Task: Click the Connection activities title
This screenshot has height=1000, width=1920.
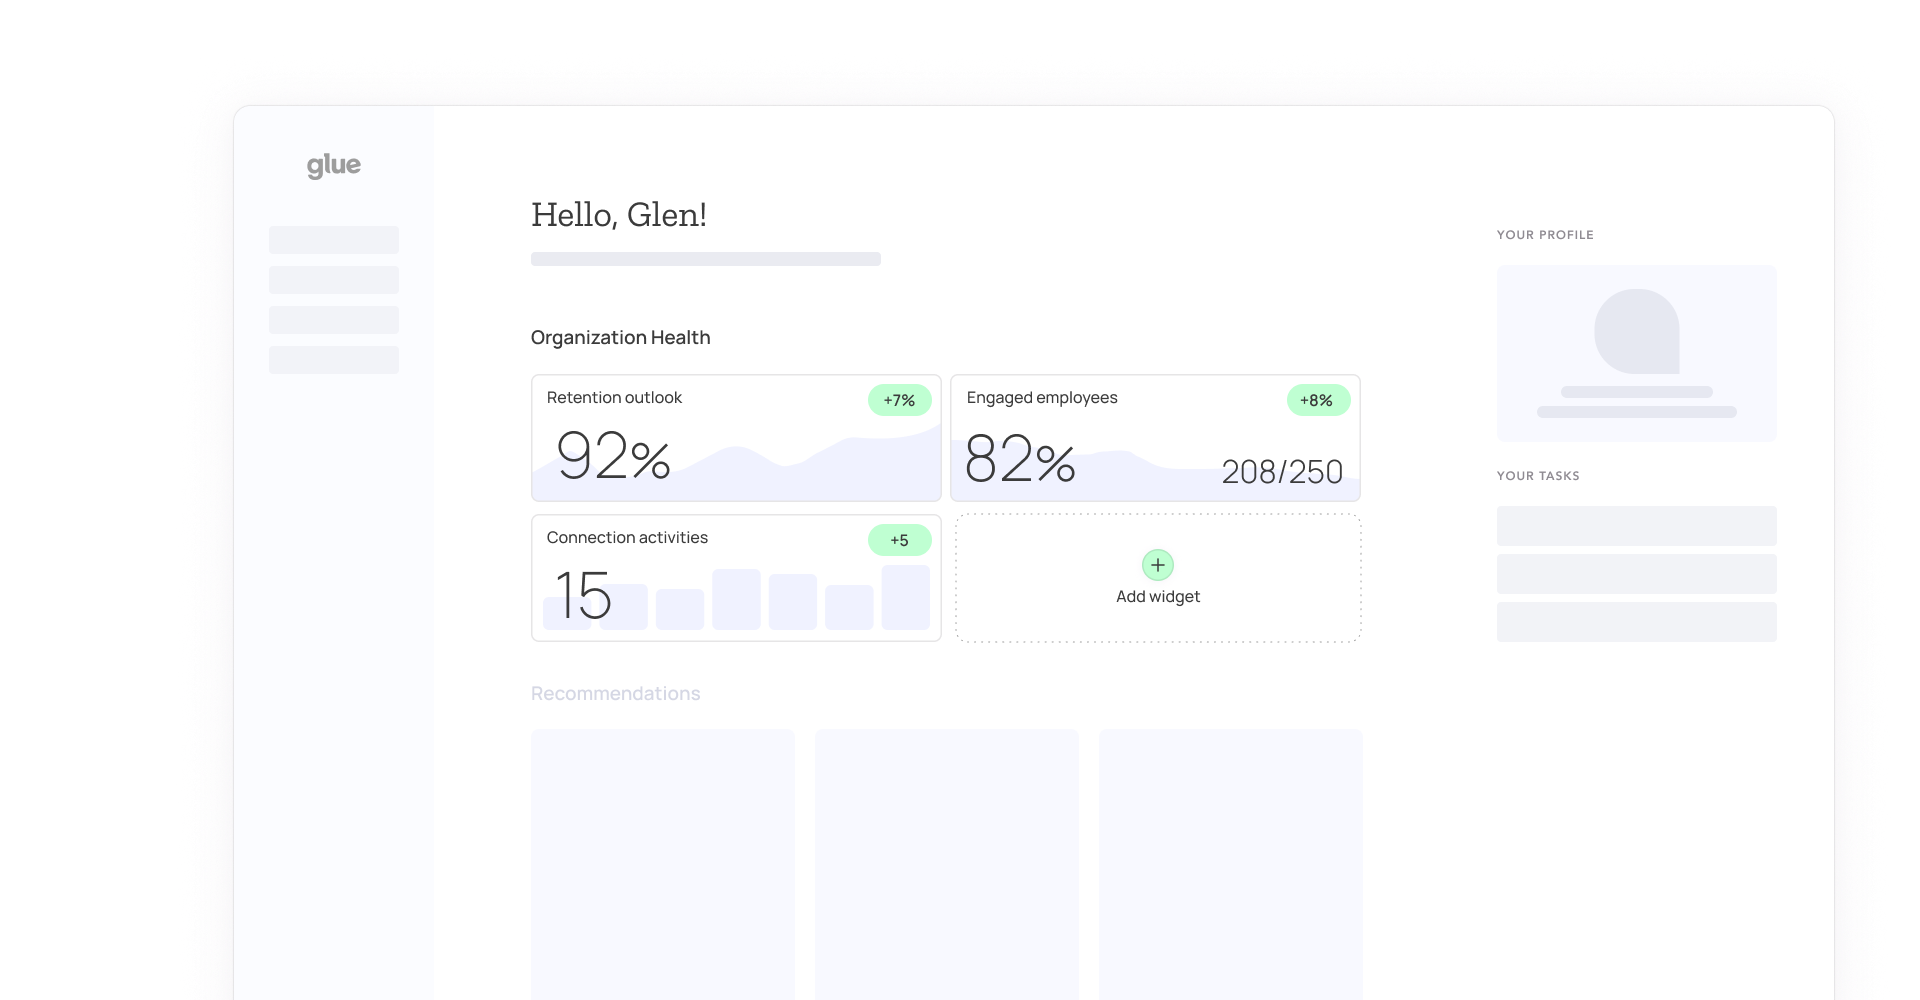Action: coord(627,537)
